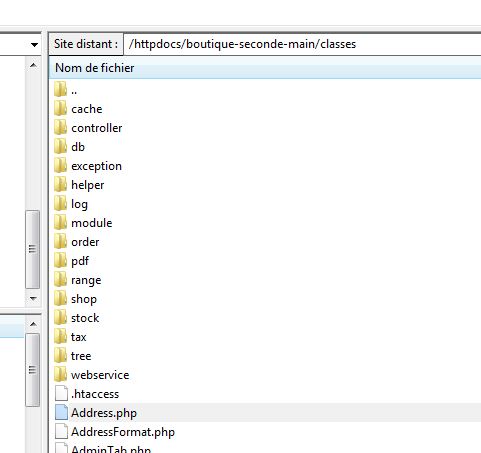Select the AddressFormat.php file icon
481x453 pixels.
pos(61,432)
